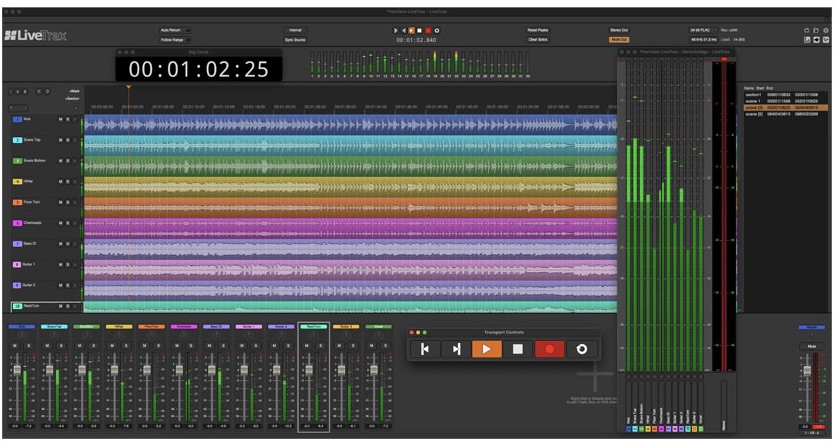Click the +Mark button above the tracks
838x445 pixels.
point(74,91)
